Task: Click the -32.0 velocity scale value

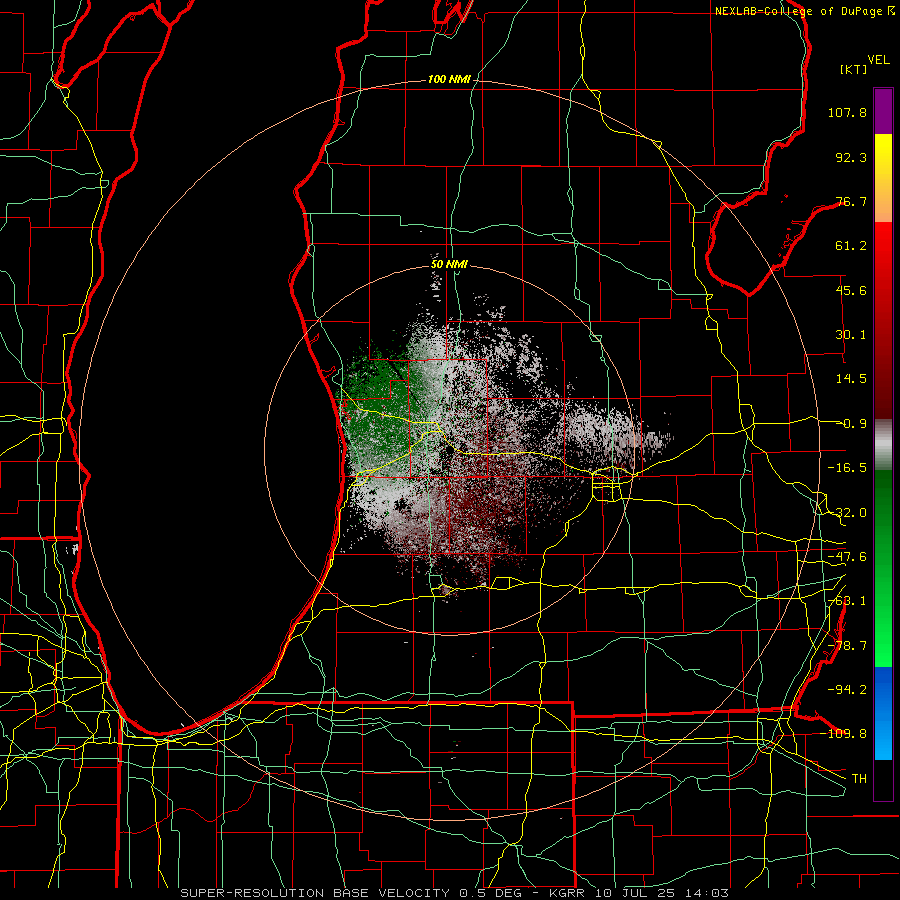Action: click(x=847, y=513)
